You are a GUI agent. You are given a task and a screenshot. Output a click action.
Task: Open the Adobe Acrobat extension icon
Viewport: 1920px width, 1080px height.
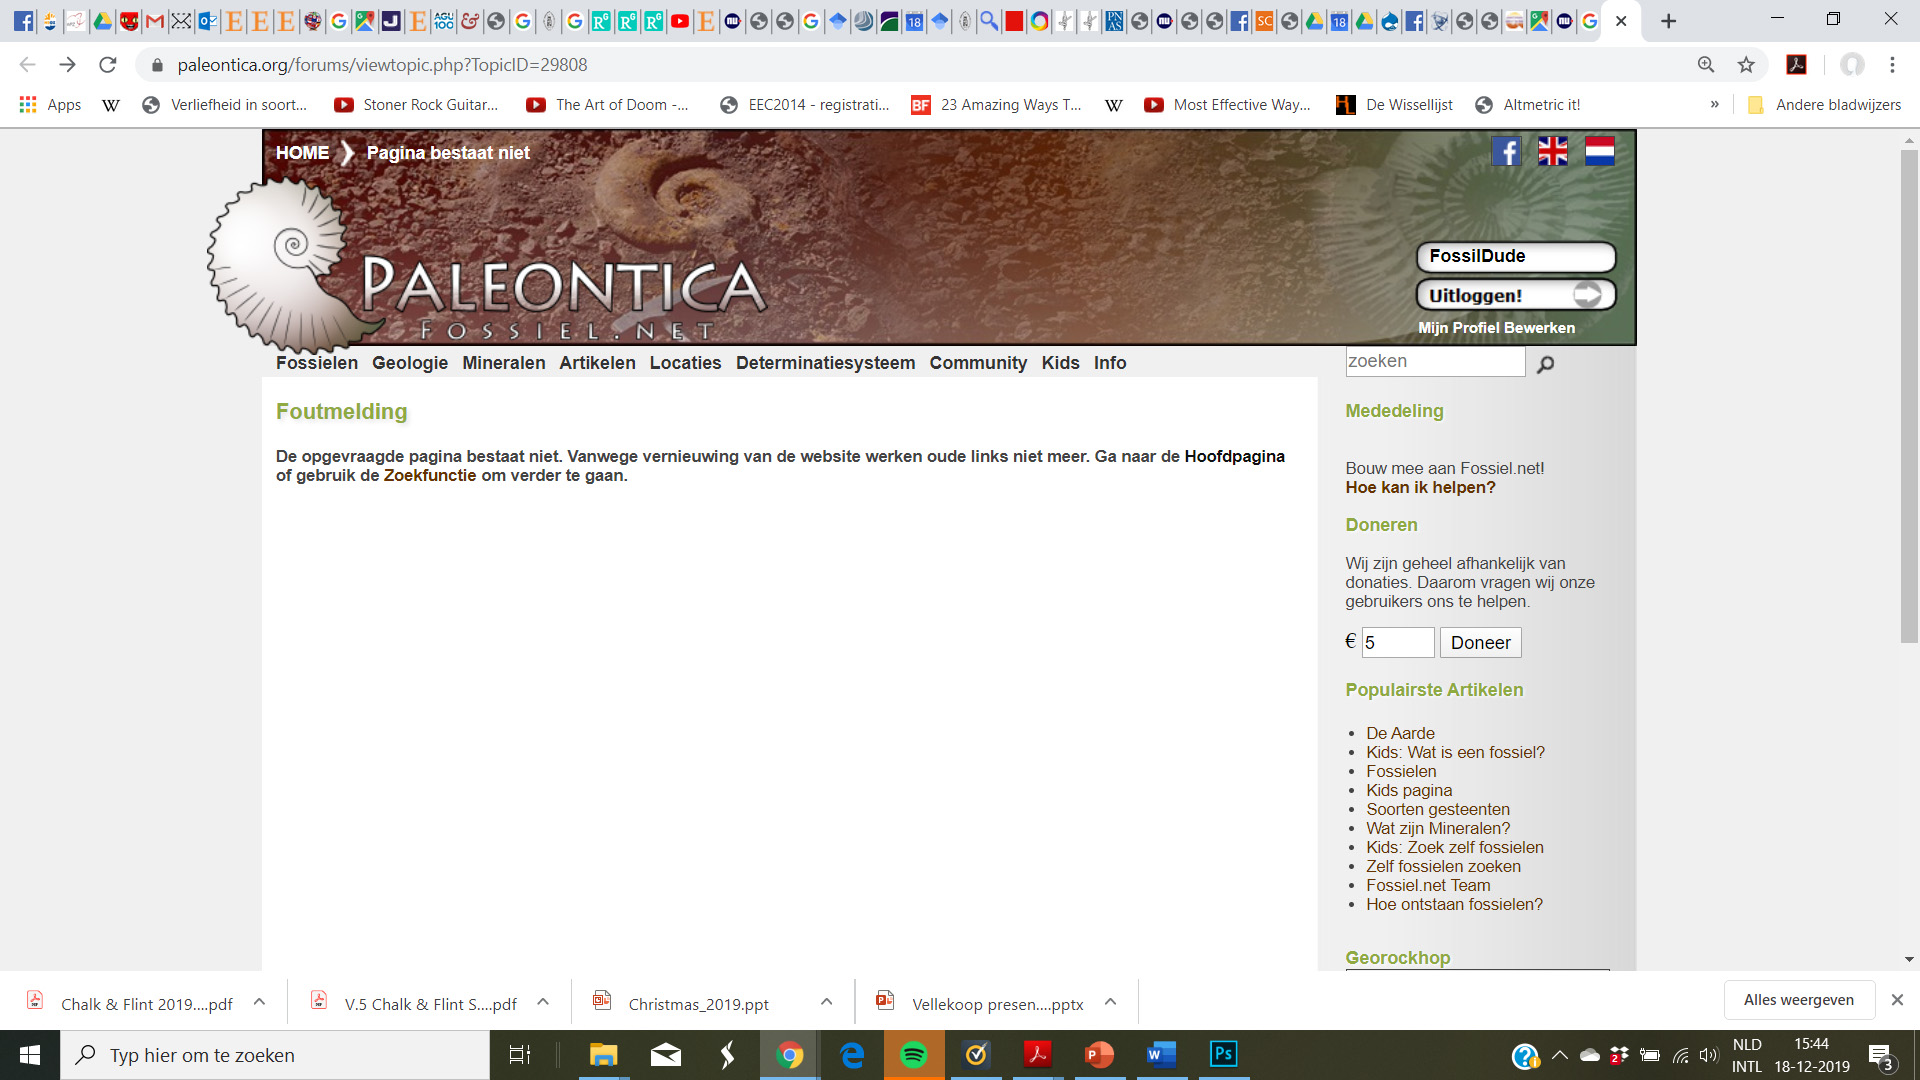[1796, 65]
